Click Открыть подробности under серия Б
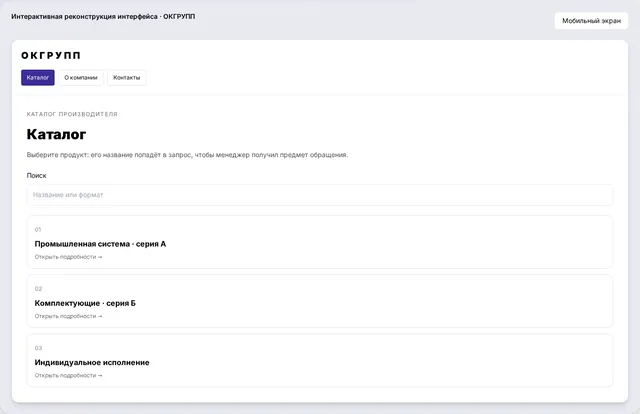The height and width of the screenshot is (414, 640). [68, 316]
